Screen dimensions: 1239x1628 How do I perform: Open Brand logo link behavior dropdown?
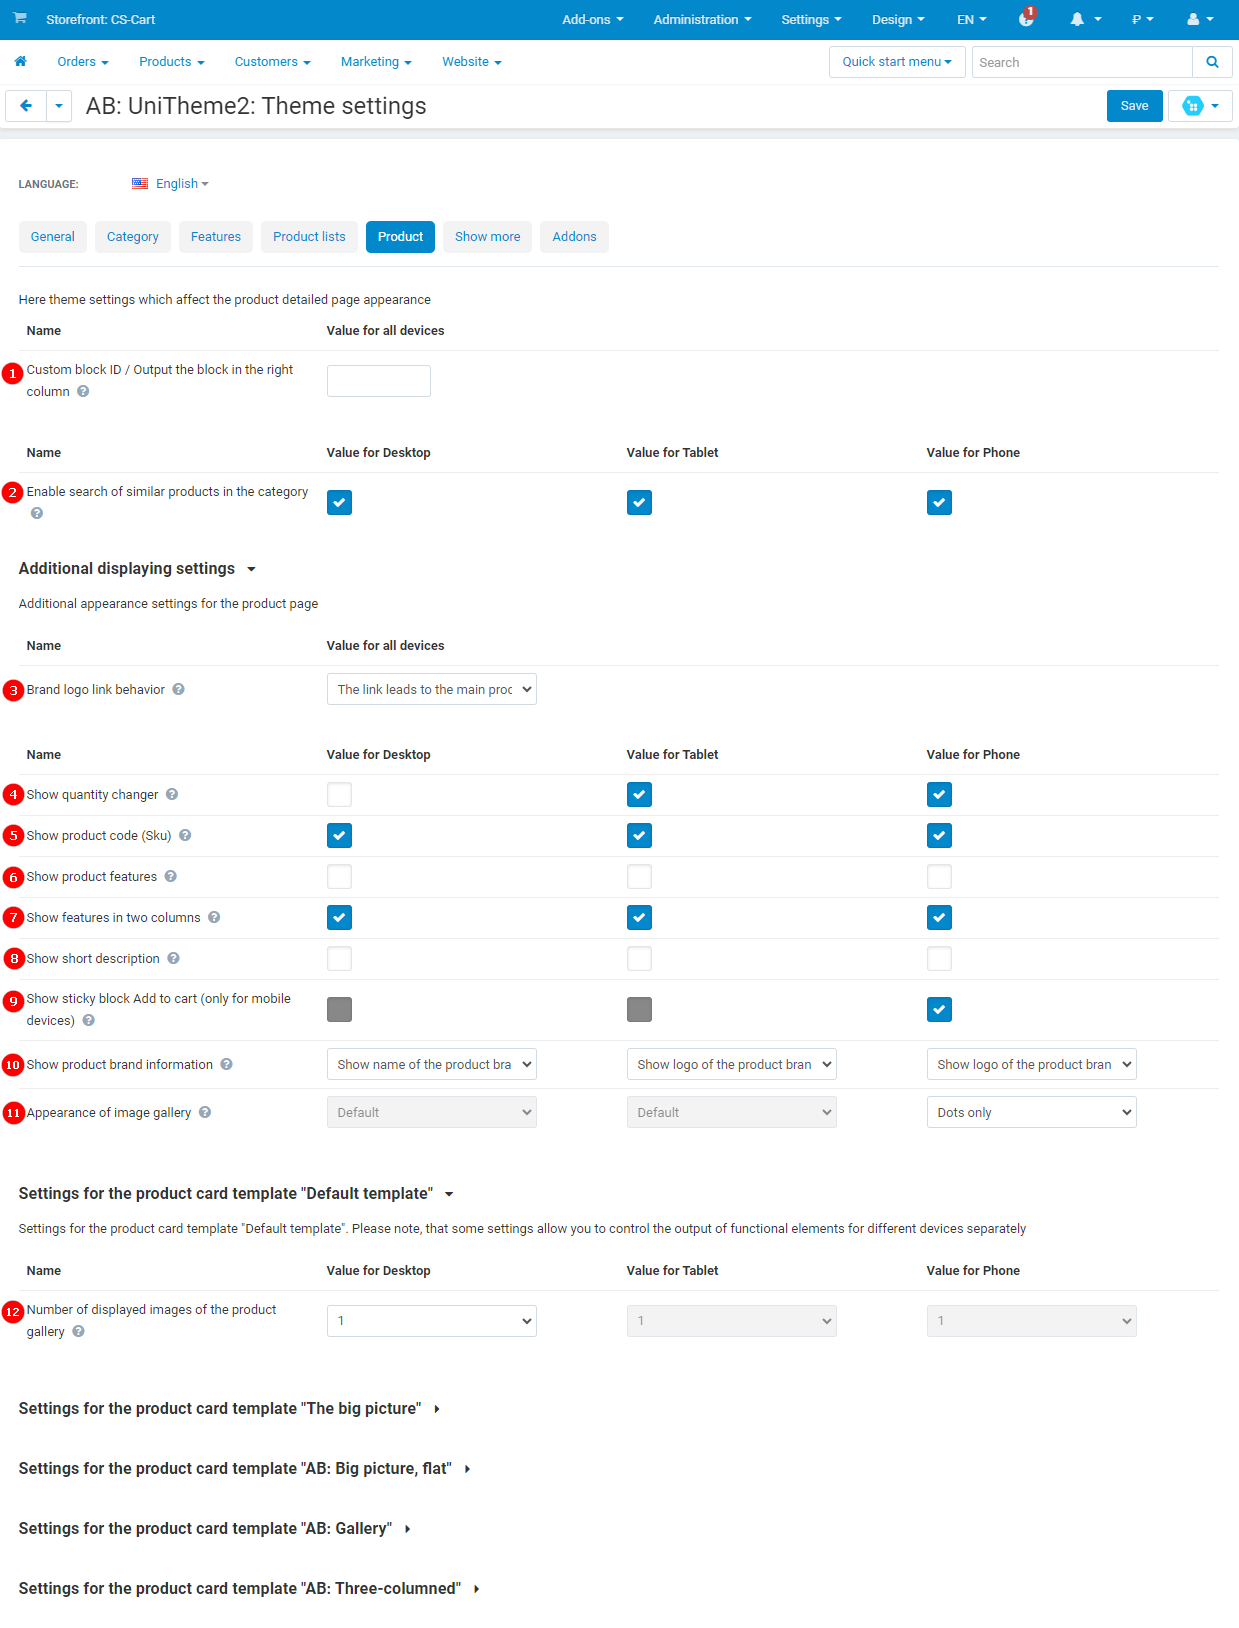[431, 689]
